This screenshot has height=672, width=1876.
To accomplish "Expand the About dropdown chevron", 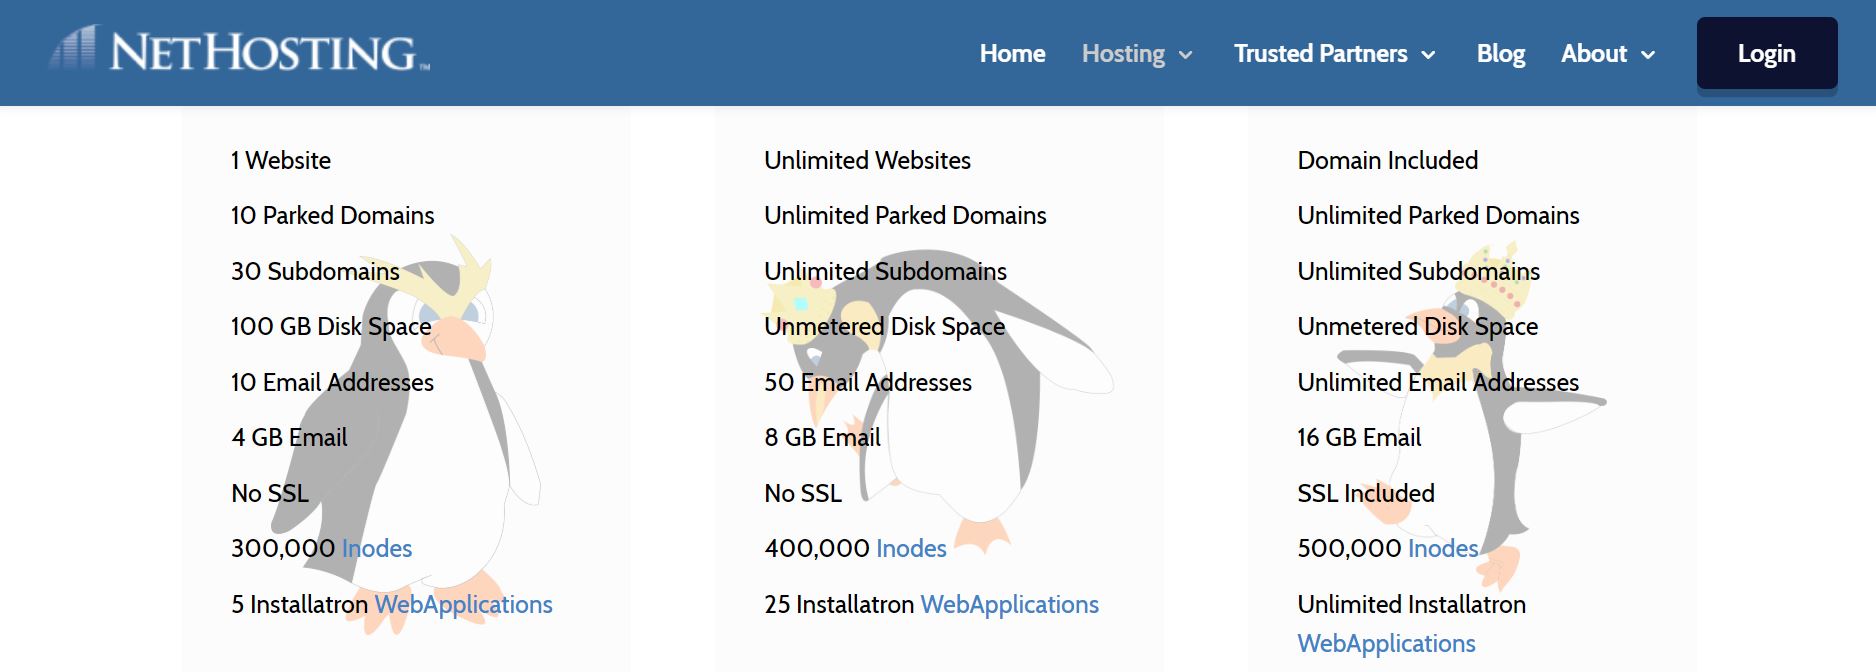I will pyautogui.click(x=1648, y=55).
